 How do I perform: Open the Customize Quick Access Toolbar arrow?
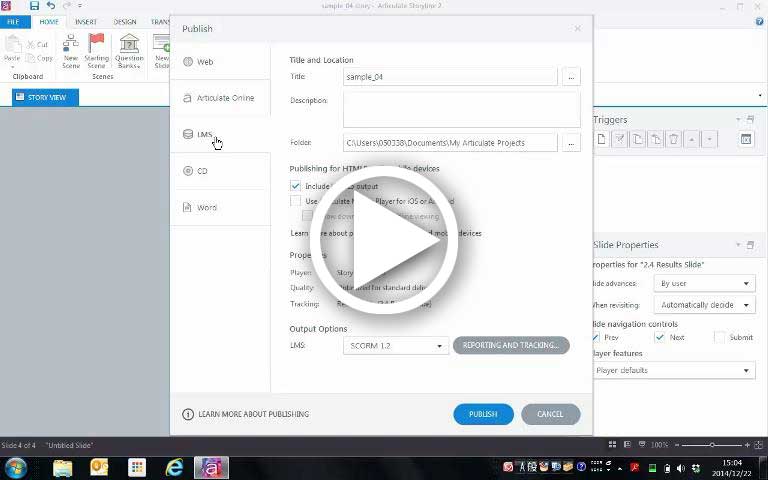pos(80,6)
